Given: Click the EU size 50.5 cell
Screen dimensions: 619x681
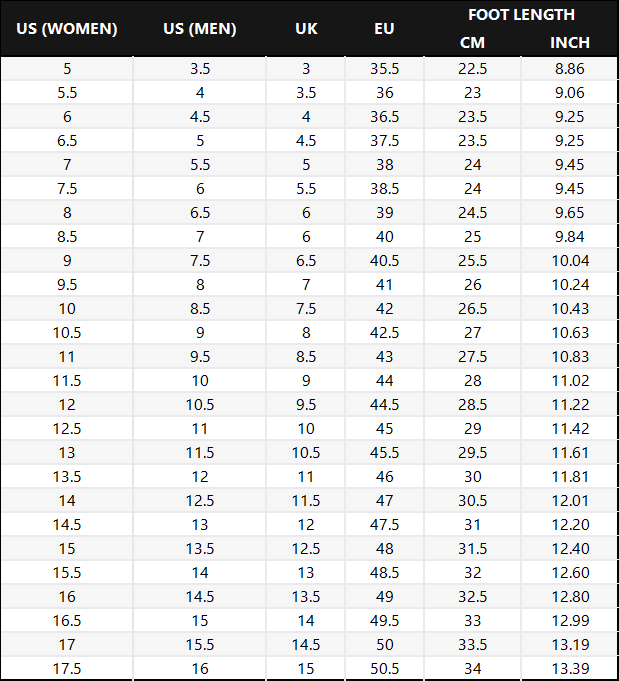Looking at the screenshot, I should 384,669.
